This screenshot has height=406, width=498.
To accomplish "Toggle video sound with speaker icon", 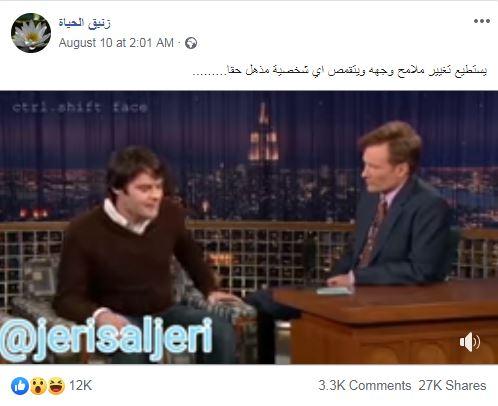I will (x=470, y=342).
